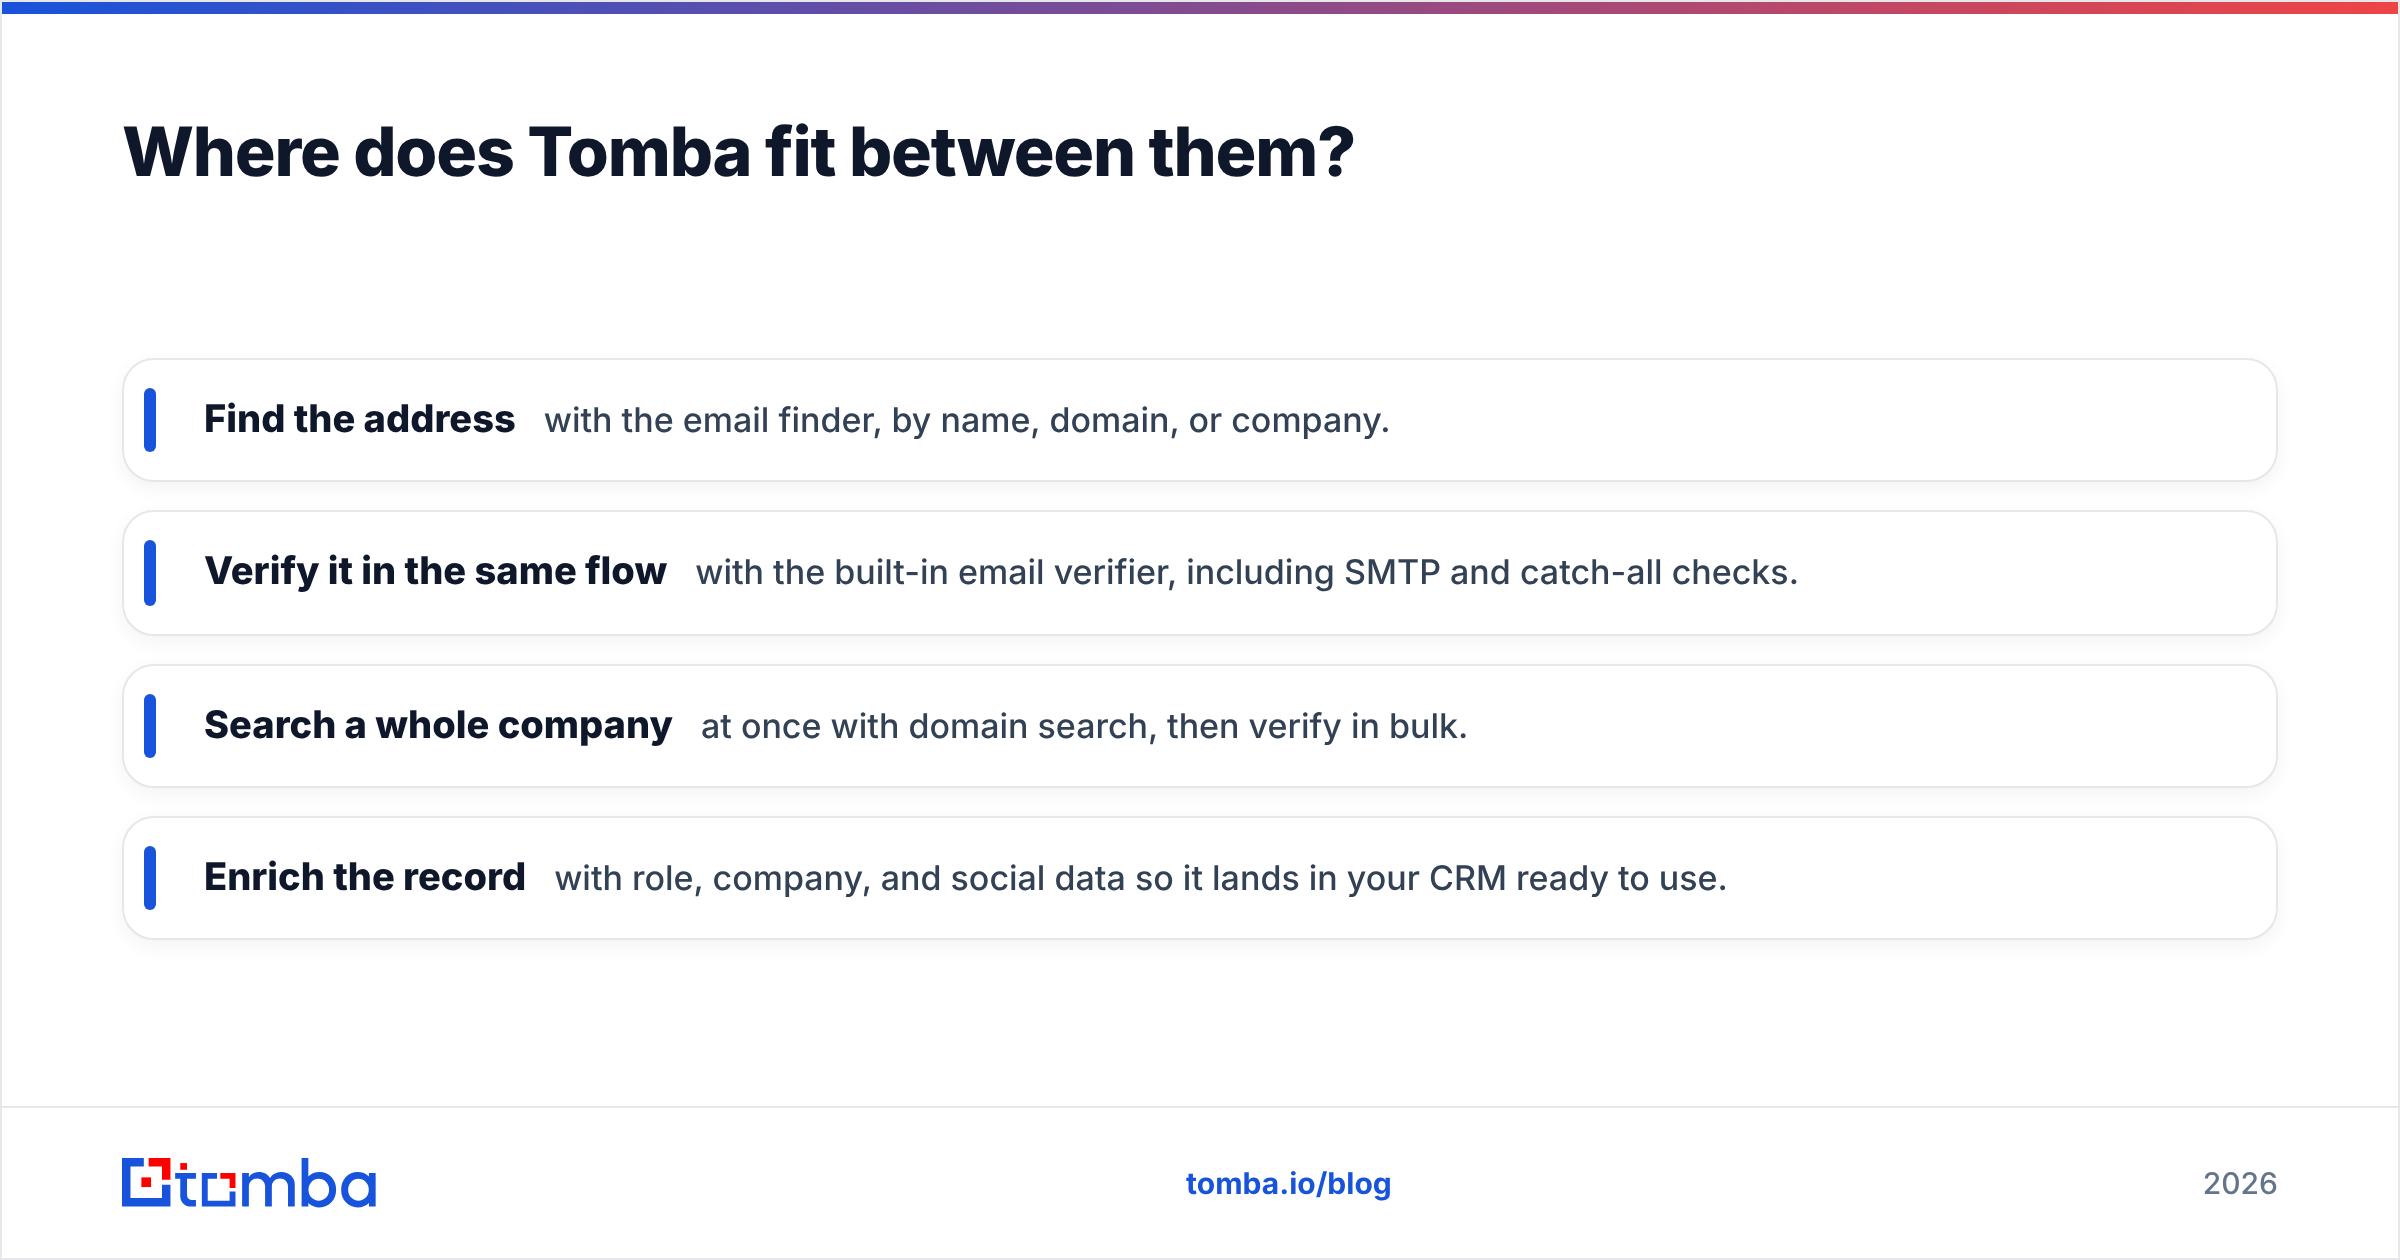Click the gradient color bar at the top
Image resolution: width=2400 pixels, height=1260 pixels.
click(x=1200, y=7)
